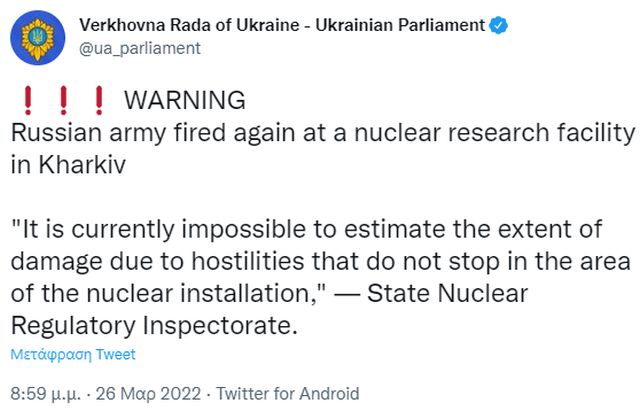Open the Twitter for Android source link
640x411 pixels.
click(x=287, y=393)
